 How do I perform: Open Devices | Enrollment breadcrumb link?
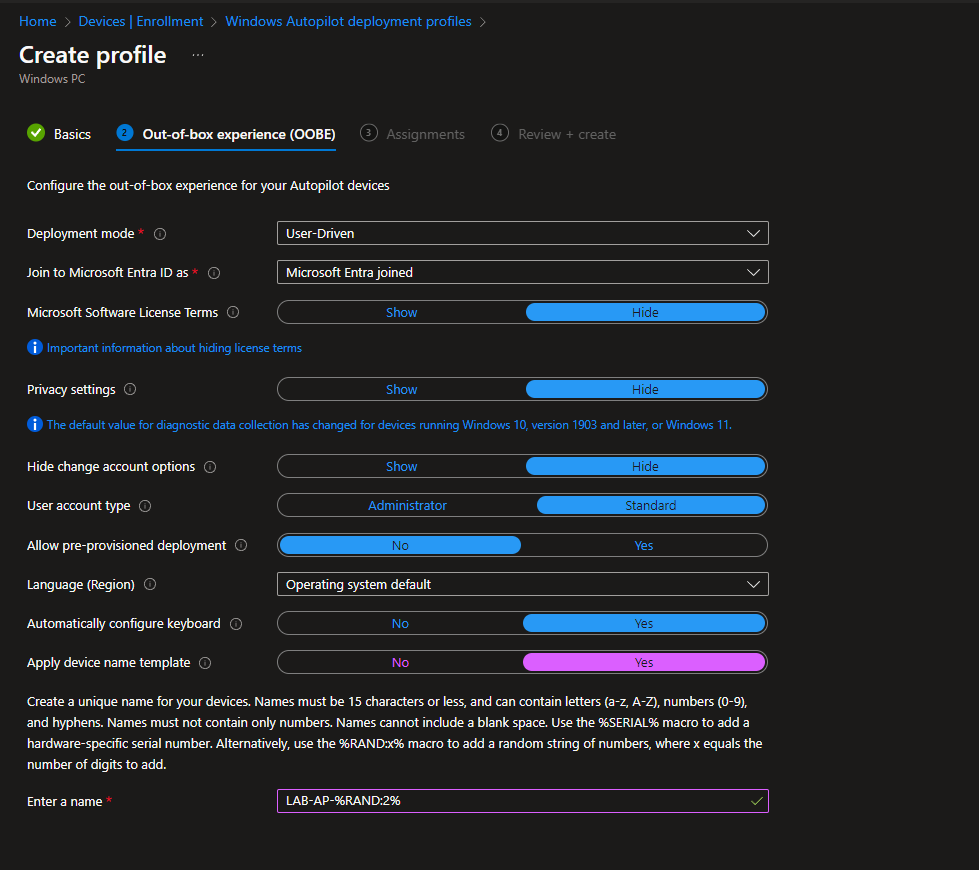pyautogui.click(x=140, y=21)
